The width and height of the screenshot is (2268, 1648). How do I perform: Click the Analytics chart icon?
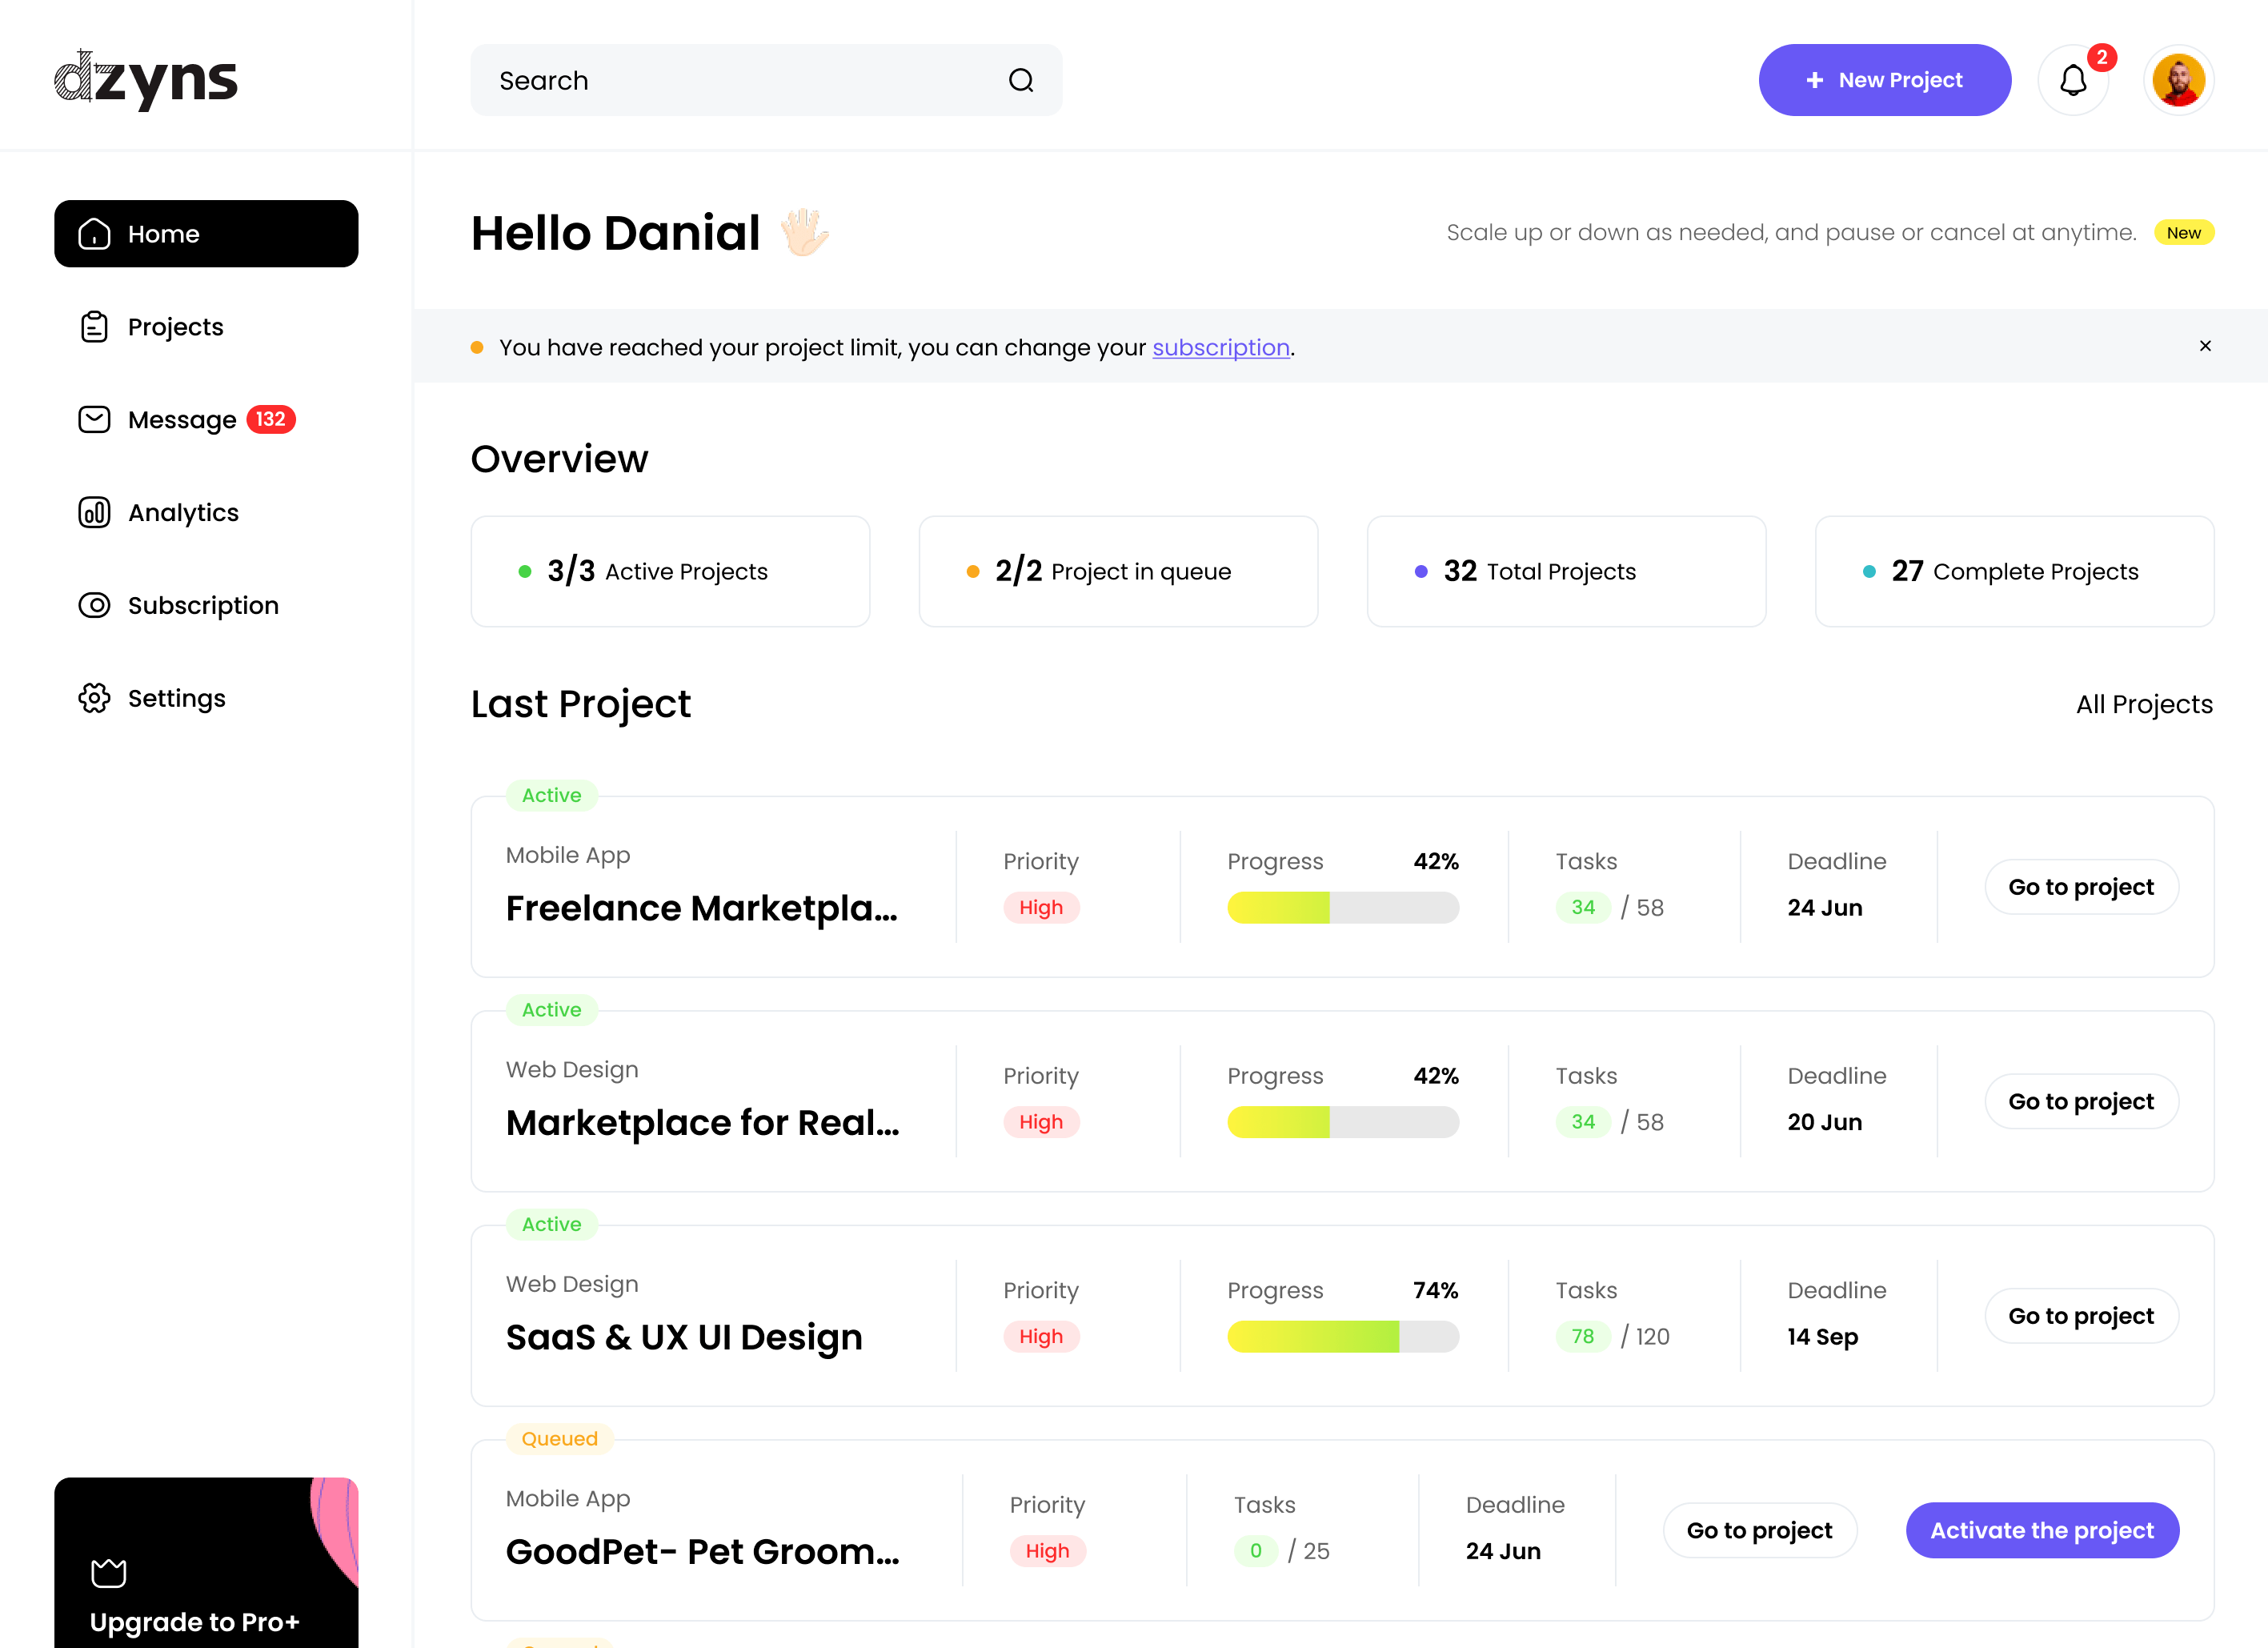[94, 512]
